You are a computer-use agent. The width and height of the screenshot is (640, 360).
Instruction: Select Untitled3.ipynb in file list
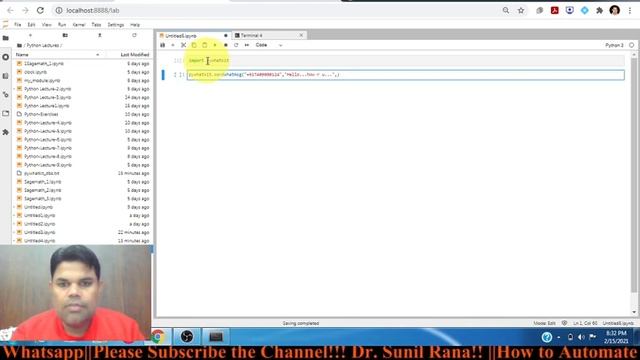point(40,232)
